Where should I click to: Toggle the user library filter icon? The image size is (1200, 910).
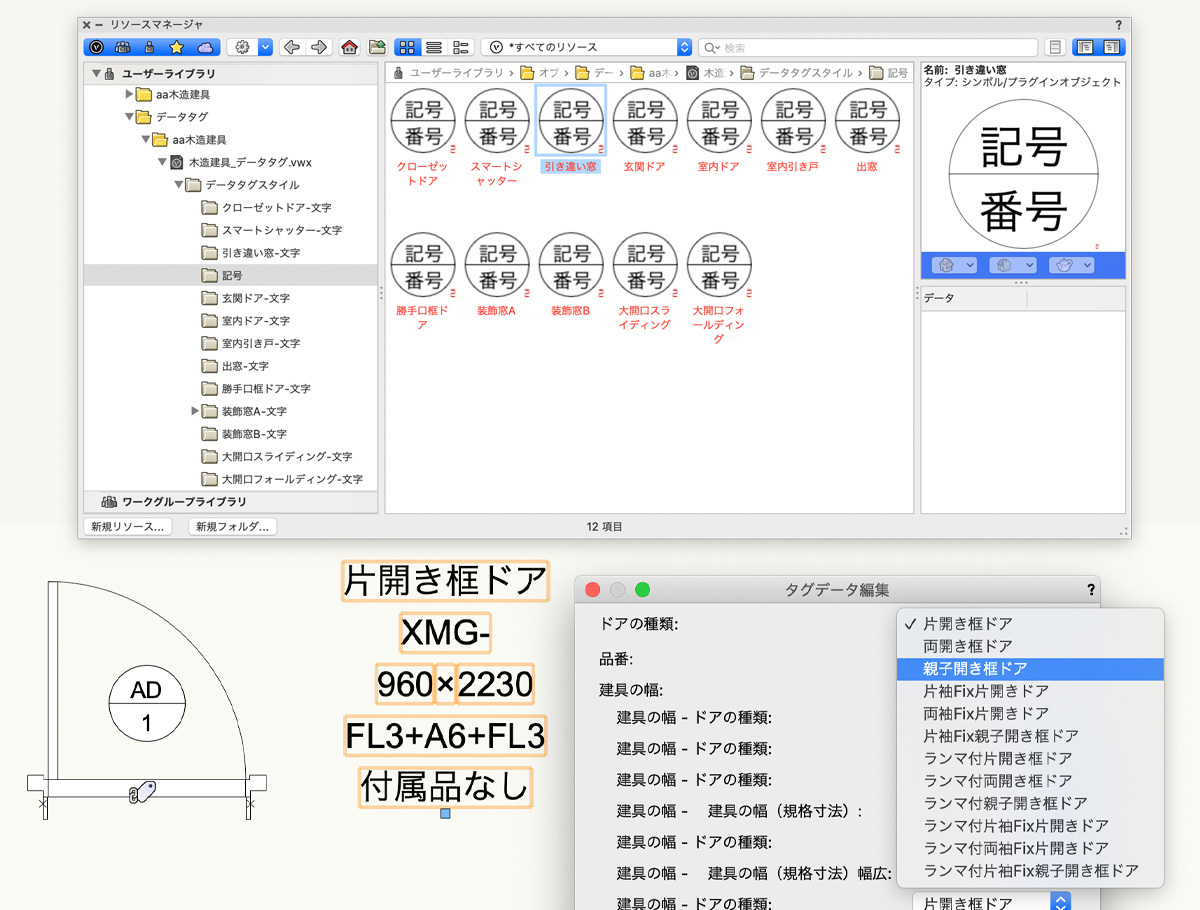click(x=149, y=47)
